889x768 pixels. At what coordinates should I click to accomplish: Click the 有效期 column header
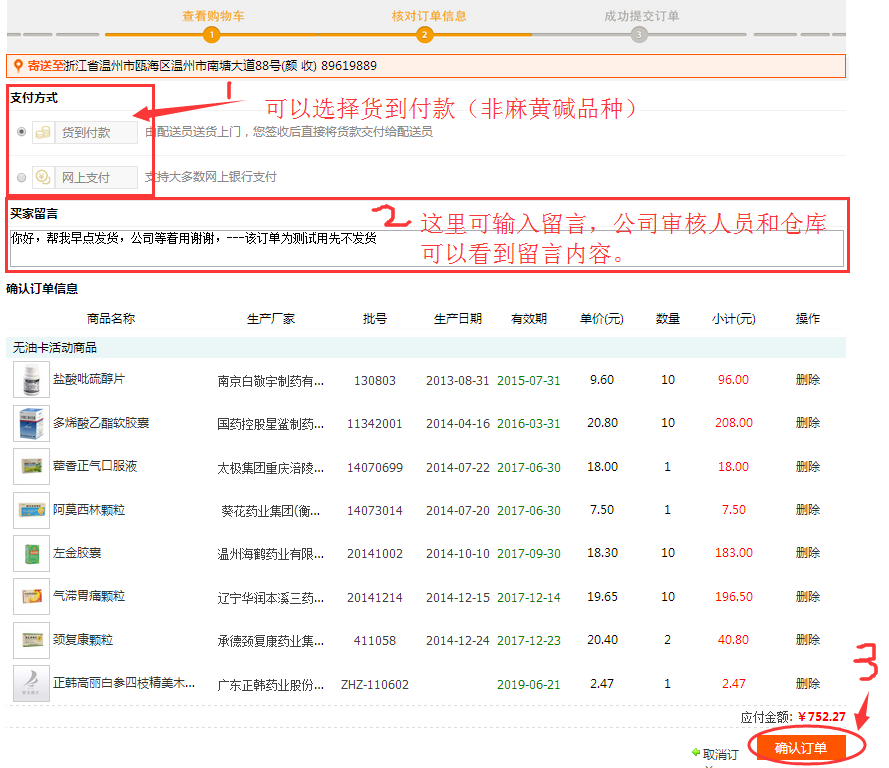[529, 319]
